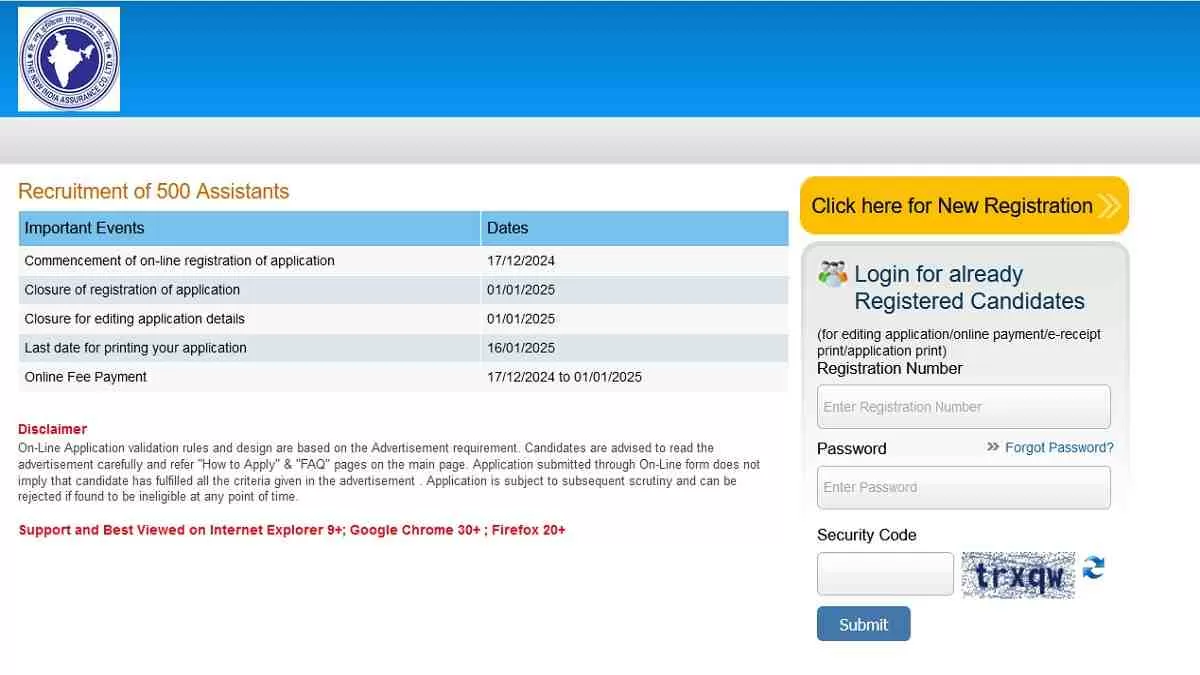
Task: Click the chevrons before Forgot Password
Action: point(994,448)
